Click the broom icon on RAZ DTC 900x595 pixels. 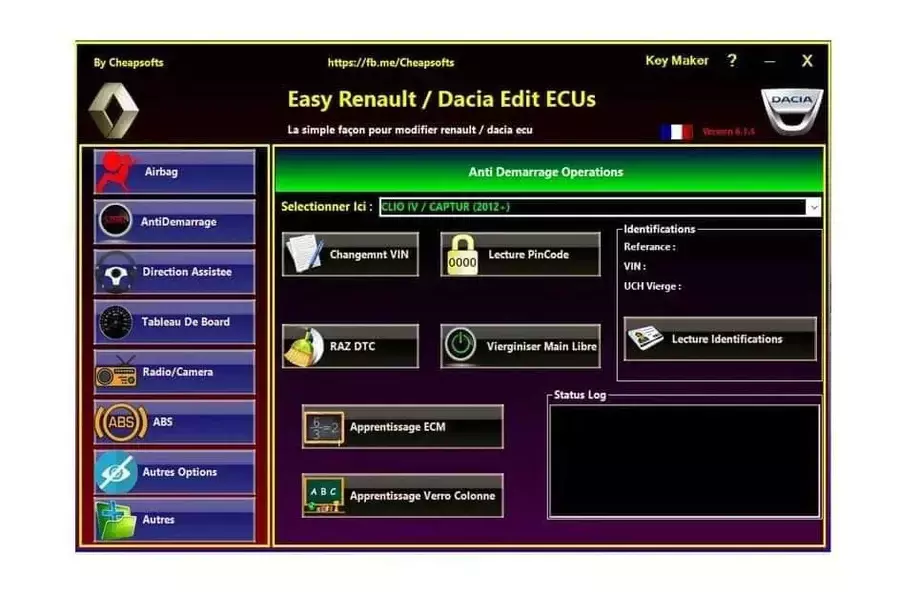[304, 347]
